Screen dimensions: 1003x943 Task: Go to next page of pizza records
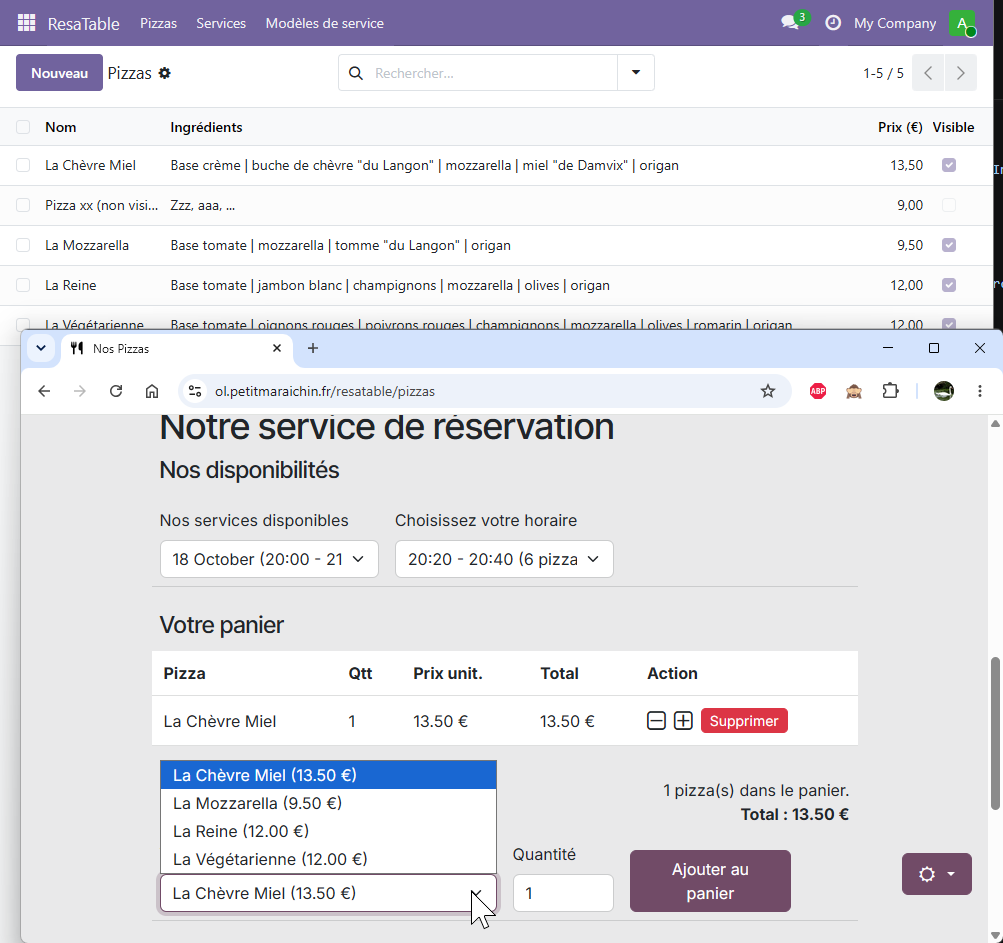pos(960,73)
